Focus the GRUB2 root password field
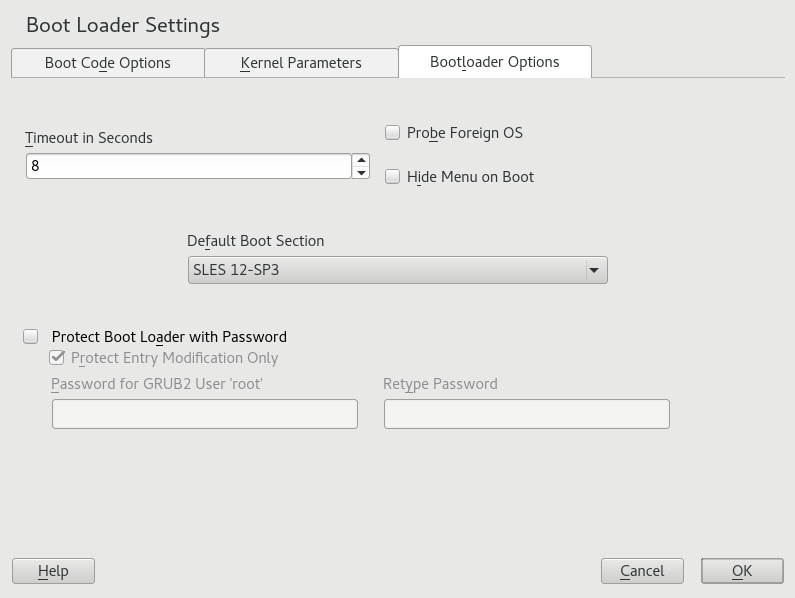This screenshot has width=795, height=598. click(x=204, y=414)
